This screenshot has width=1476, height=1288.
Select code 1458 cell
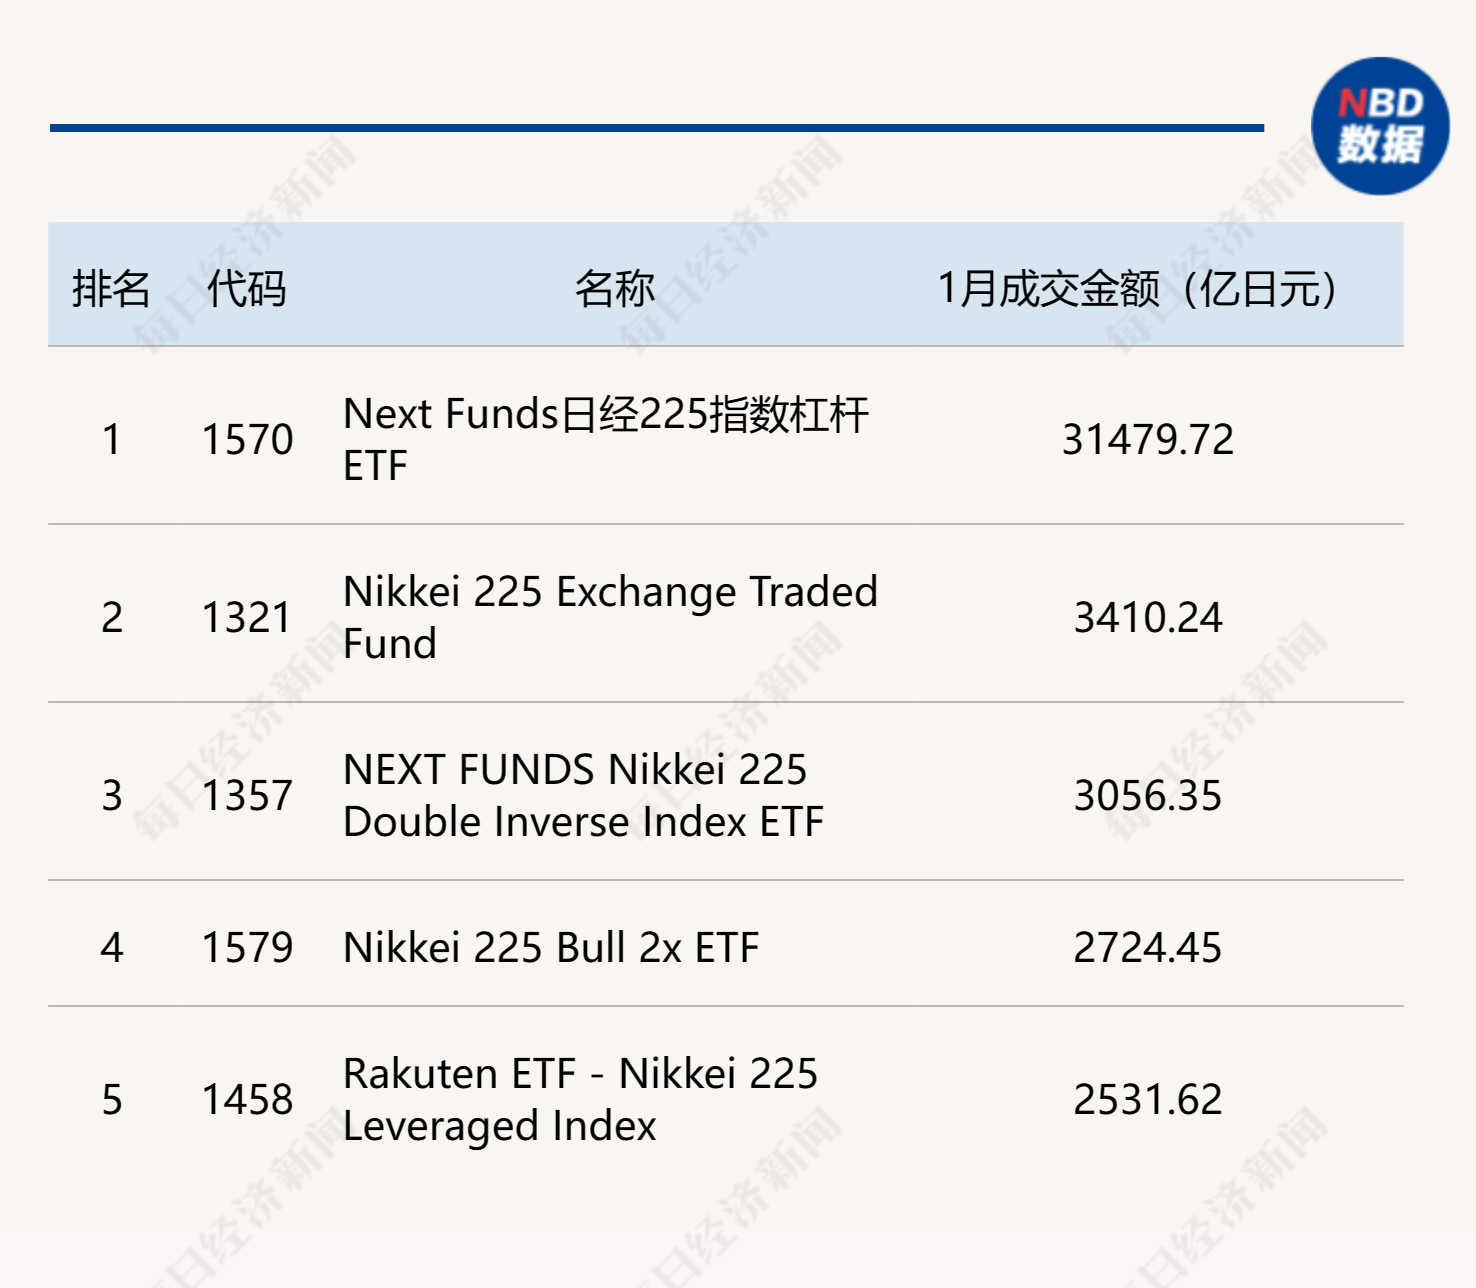(x=247, y=1099)
